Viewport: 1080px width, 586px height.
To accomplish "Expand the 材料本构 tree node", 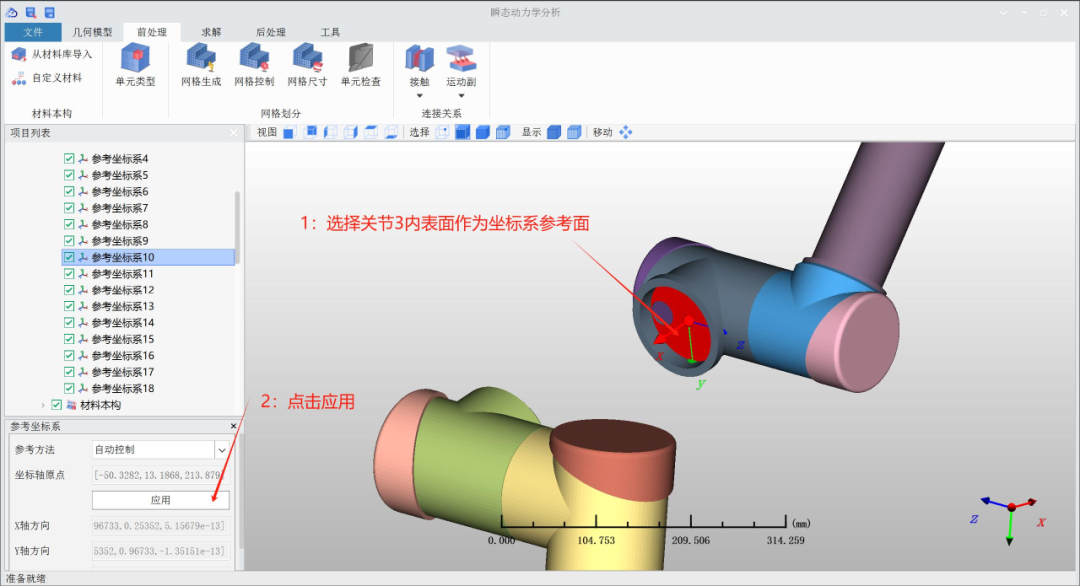I will point(43,405).
